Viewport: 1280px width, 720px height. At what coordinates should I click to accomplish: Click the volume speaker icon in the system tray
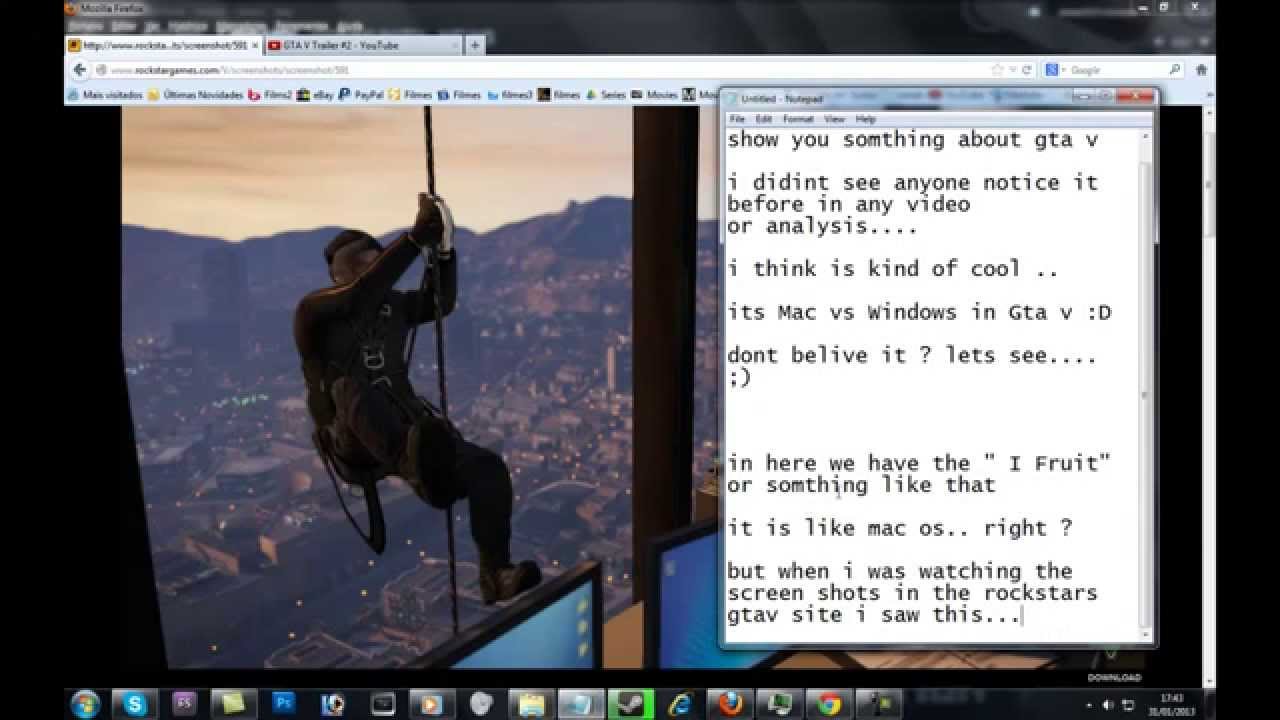pyautogui.click(x=1108, y=704)
